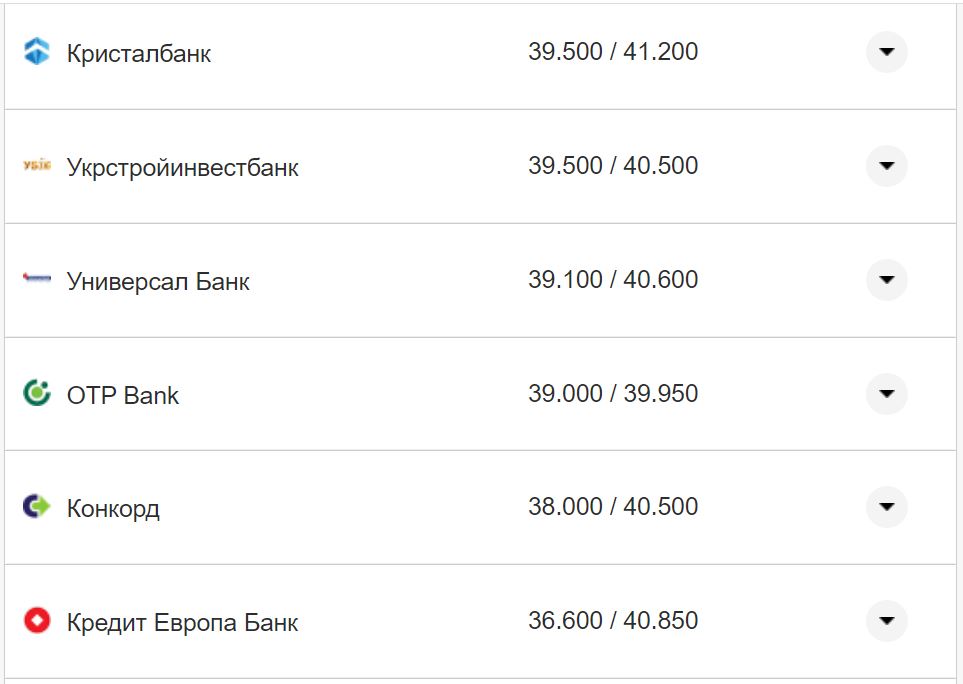Click the Кредит Европа Банк name
Screen dimensions: 963x684
pyautogui.click(x=183, y=622)
